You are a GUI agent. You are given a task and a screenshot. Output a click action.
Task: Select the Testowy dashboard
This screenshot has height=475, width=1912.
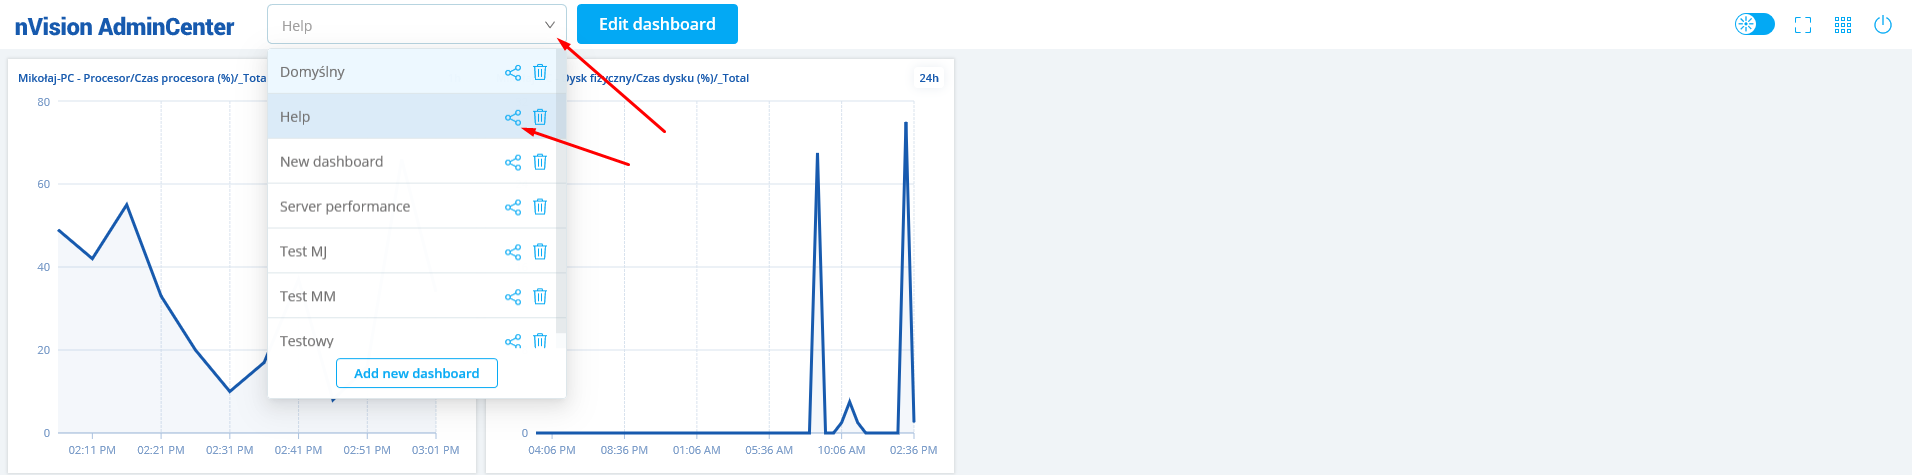tap(307, 341)
